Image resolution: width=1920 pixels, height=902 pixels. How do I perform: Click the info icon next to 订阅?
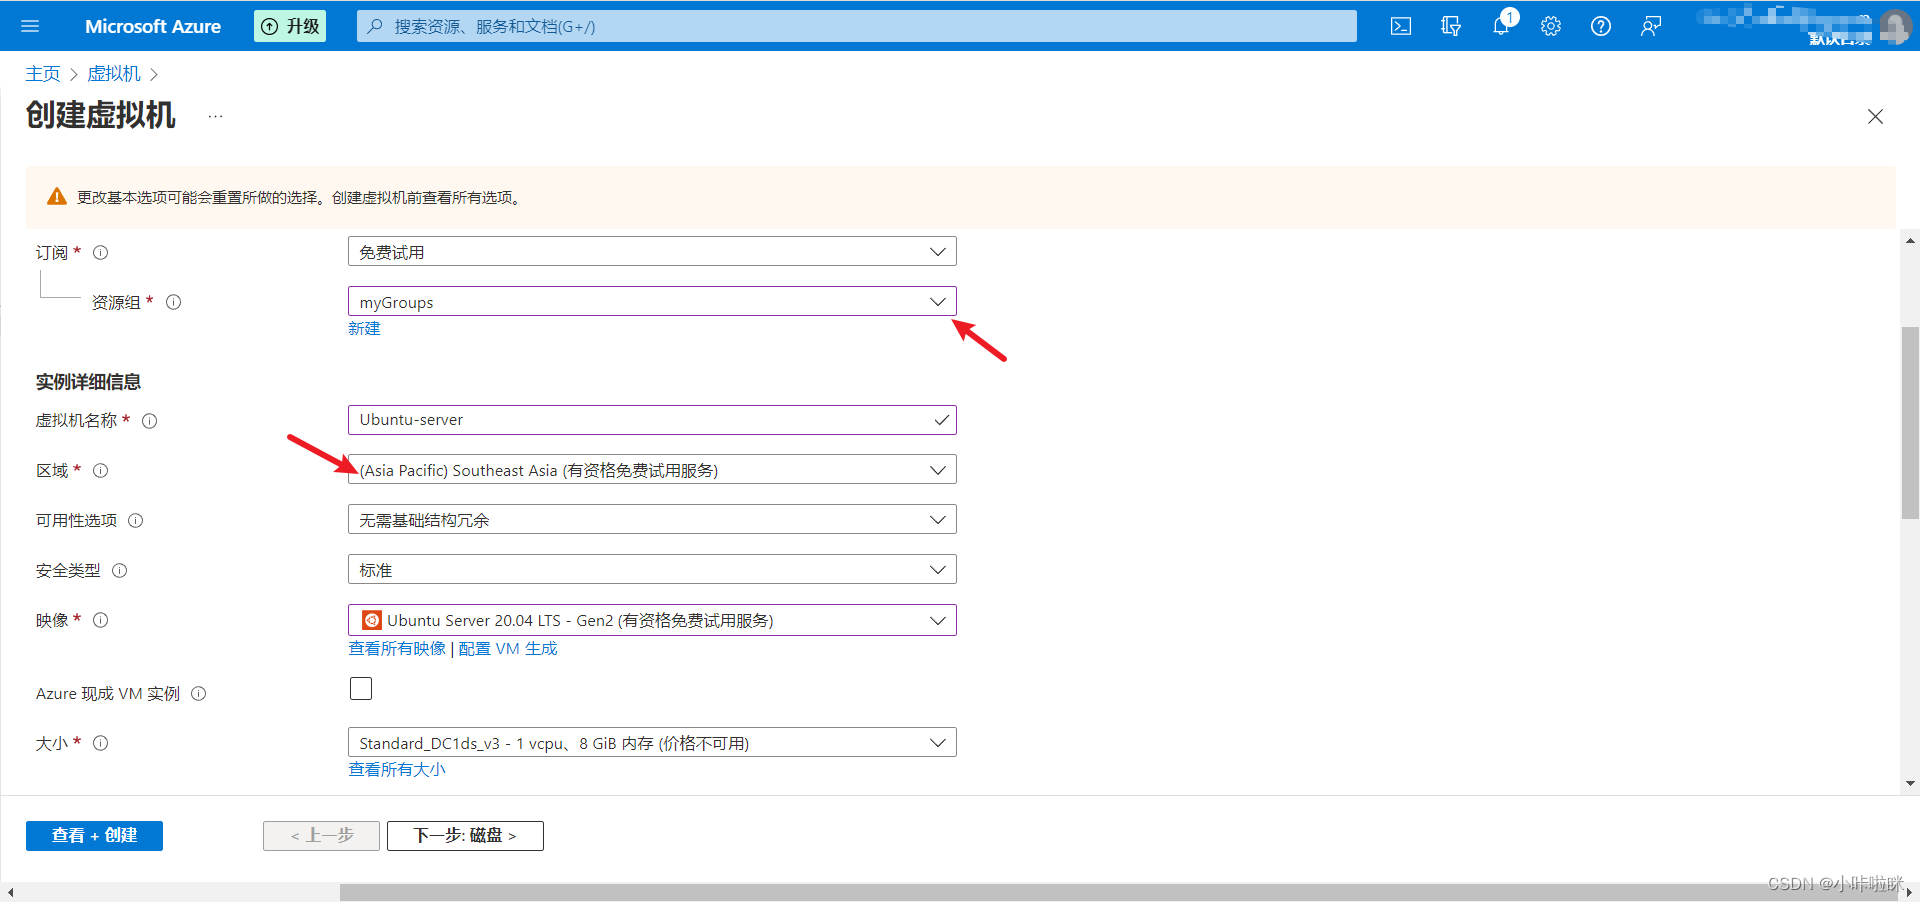[x=101, y=253]
